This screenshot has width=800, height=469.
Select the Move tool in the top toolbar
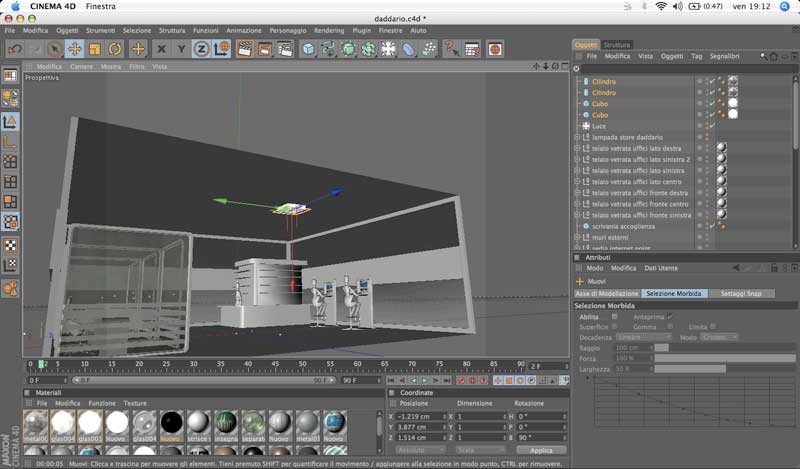pos(74,49)
